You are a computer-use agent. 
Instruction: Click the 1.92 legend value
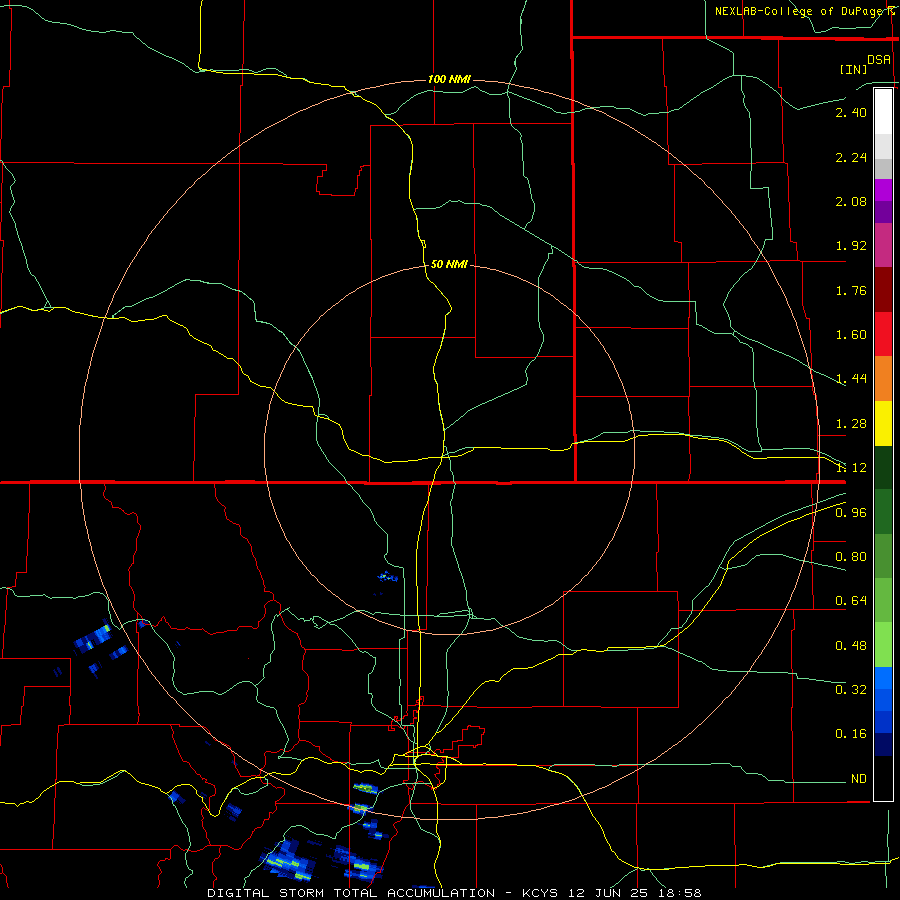[x=851, y=246]
